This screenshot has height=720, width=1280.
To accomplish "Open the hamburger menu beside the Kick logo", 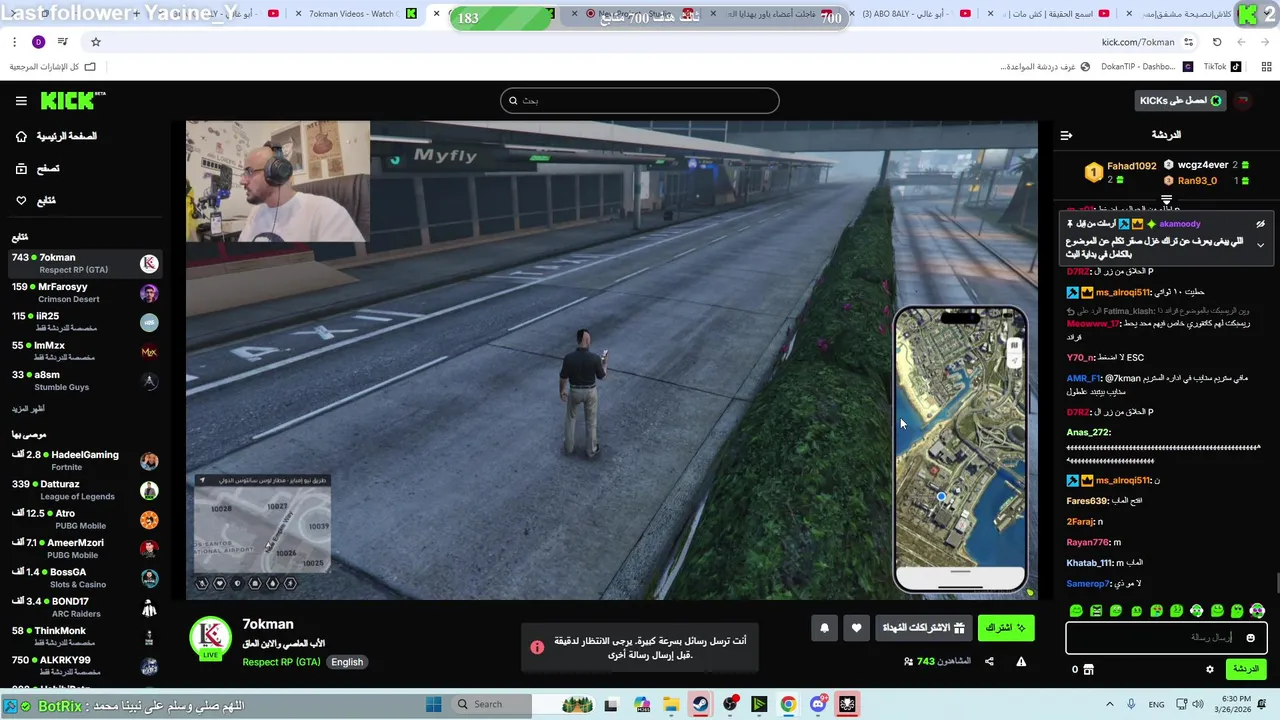I will pyautogui.click(x=21, y=101).
